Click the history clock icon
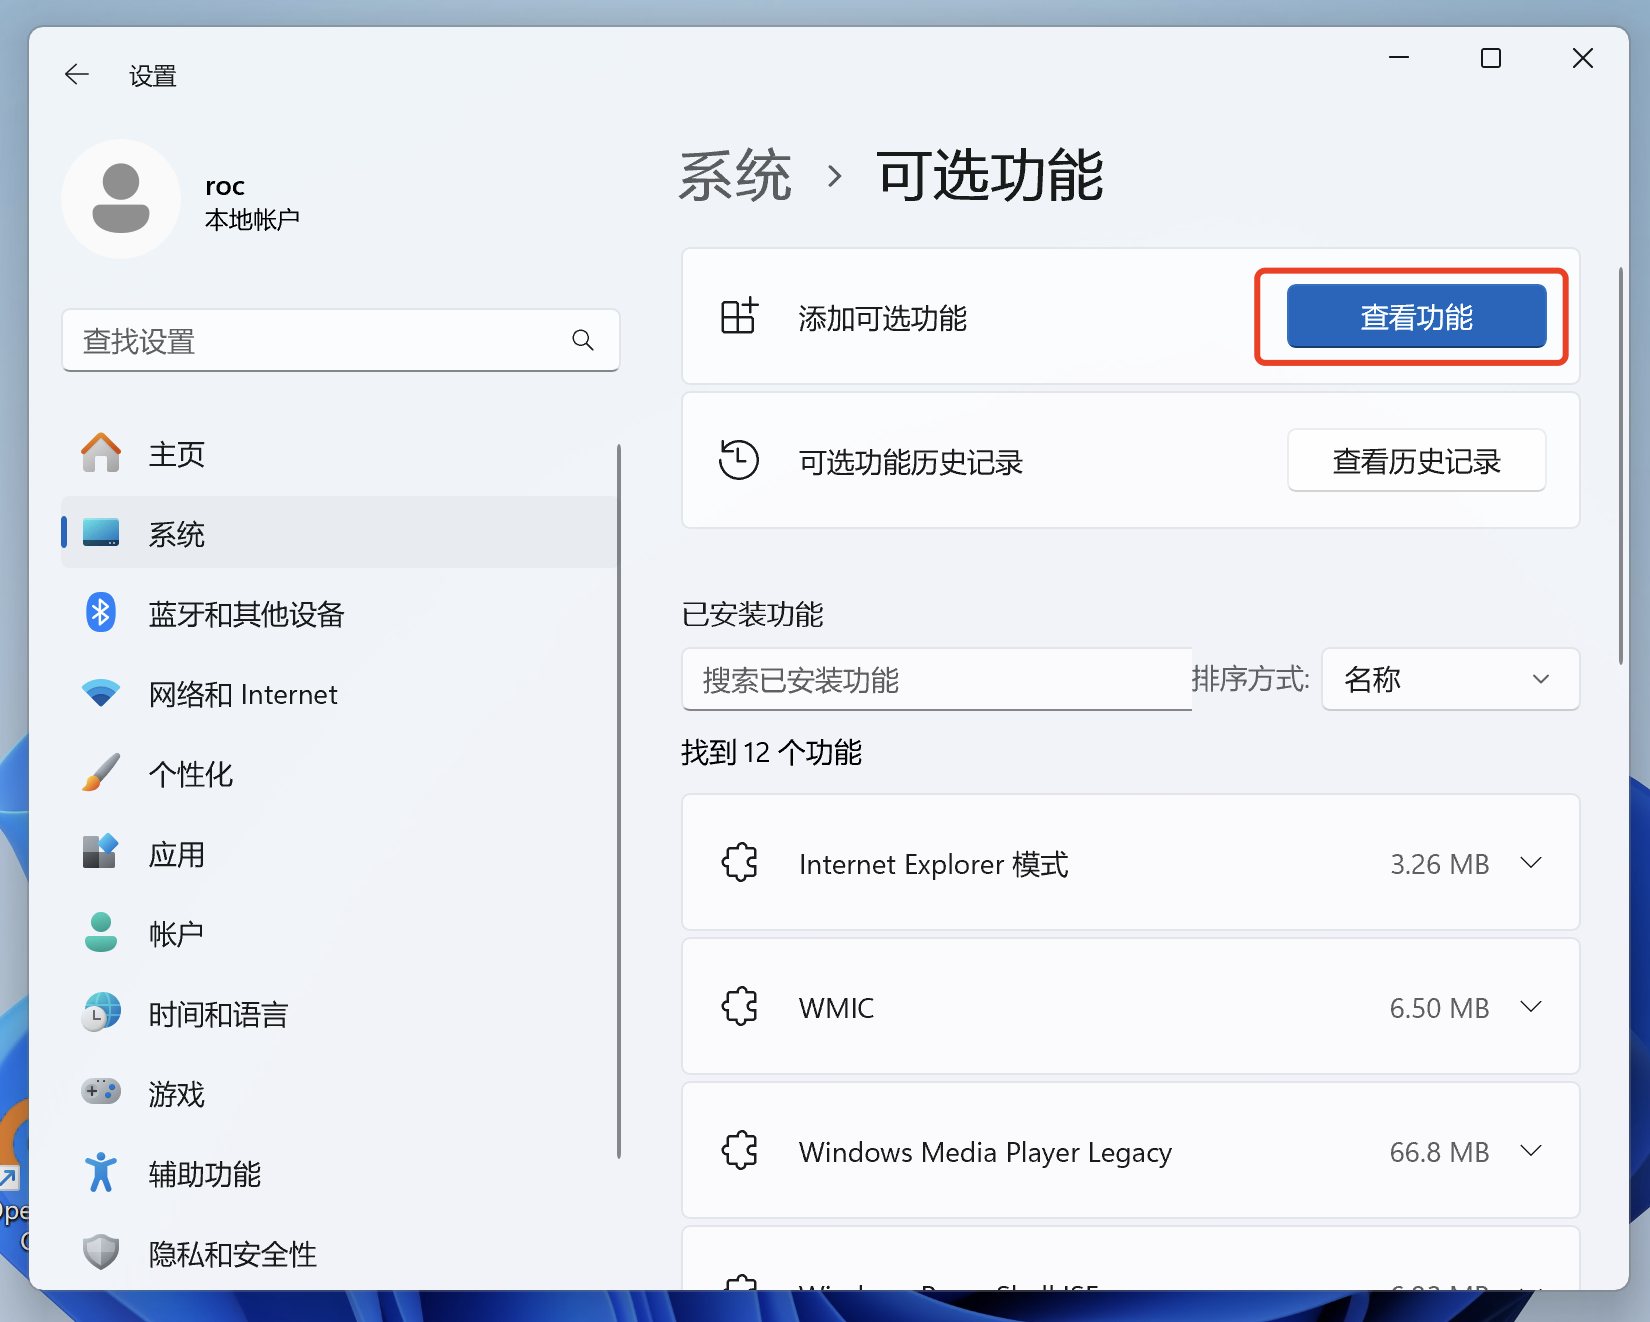Viewport: 1650px width, 1322px height. click(739, 460)
